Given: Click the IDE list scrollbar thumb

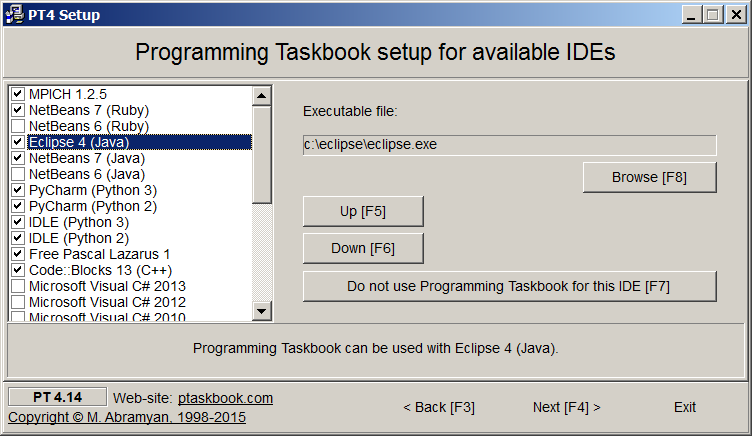Looking at the screenshot, I should click(261, 154).
